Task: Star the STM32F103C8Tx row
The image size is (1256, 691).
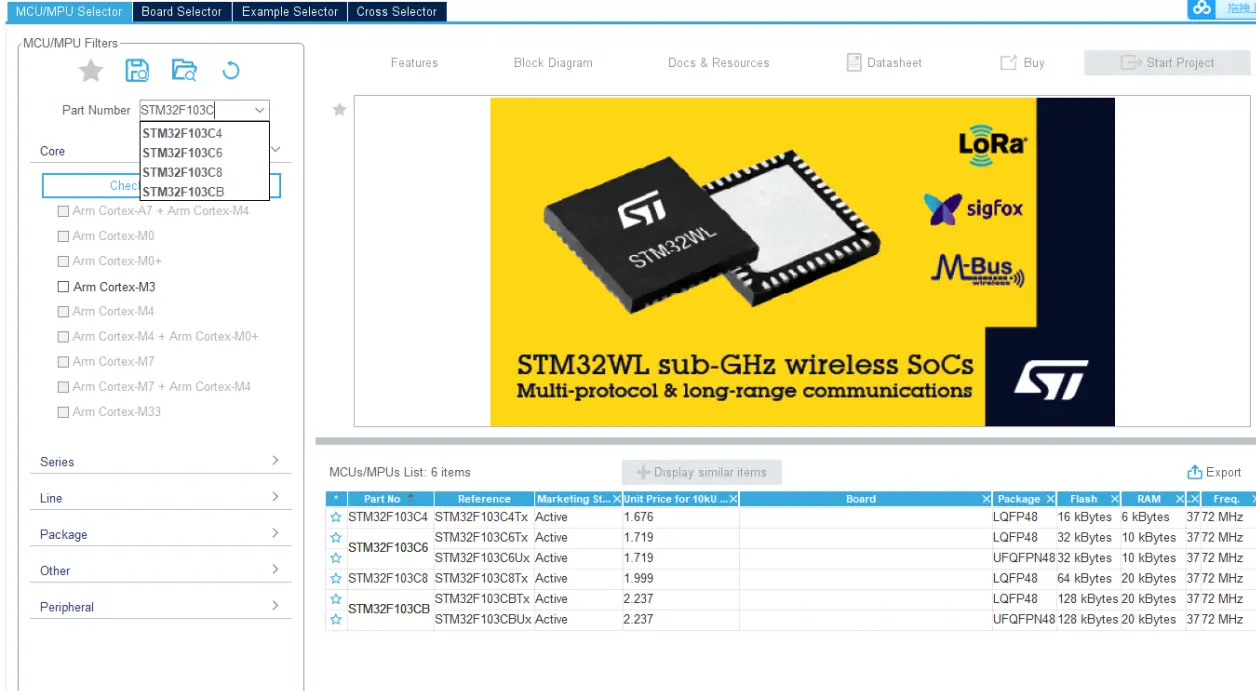Action: pyautogui.click(x=336, y=578)
